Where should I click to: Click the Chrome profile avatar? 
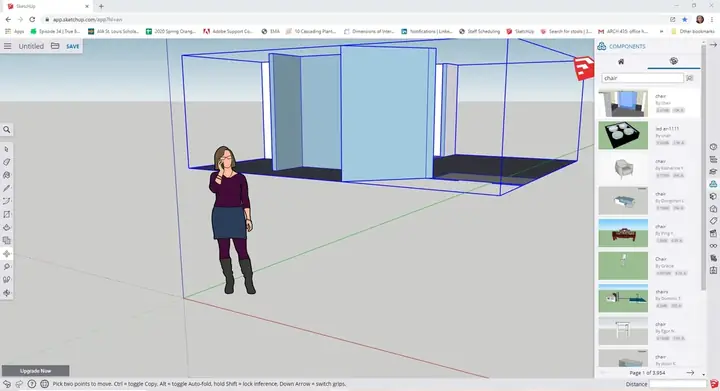(700, 19)
